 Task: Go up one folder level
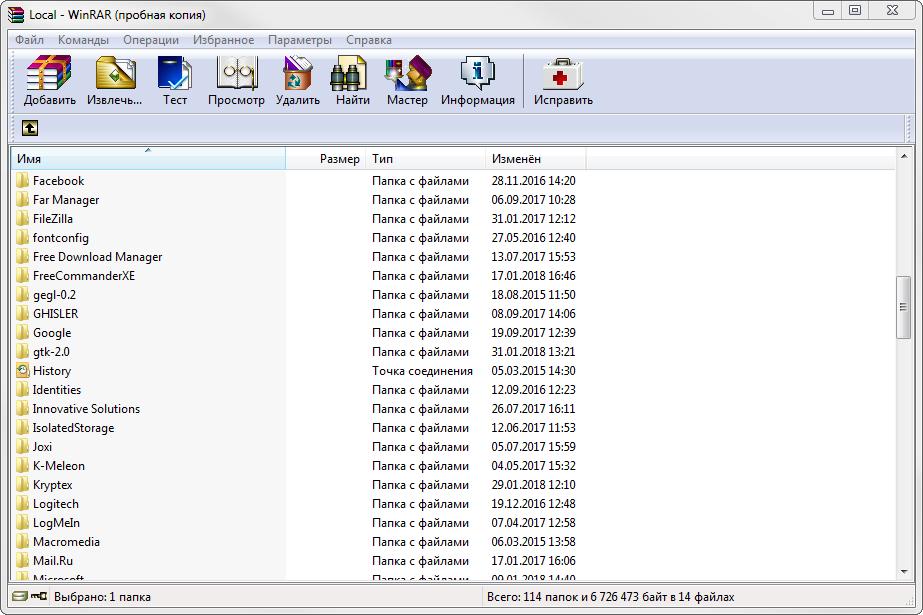point(29,128)
